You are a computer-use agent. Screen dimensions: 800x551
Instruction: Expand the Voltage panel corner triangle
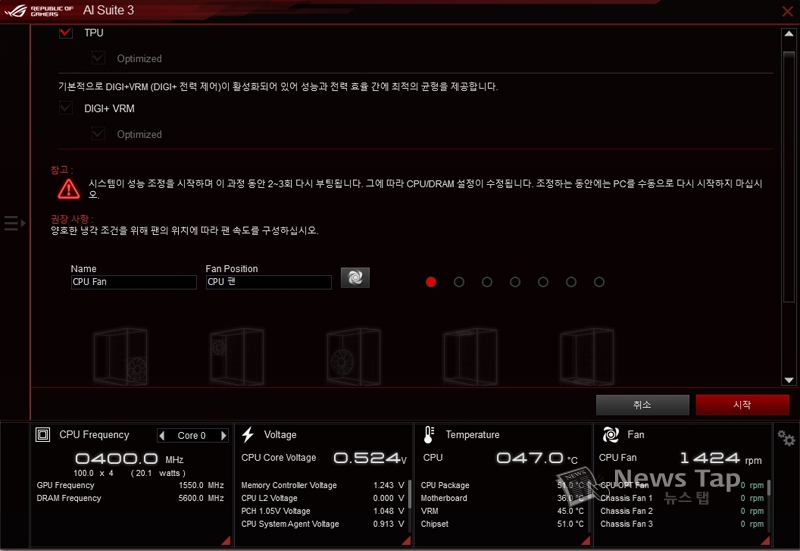(x=404, y=541)
